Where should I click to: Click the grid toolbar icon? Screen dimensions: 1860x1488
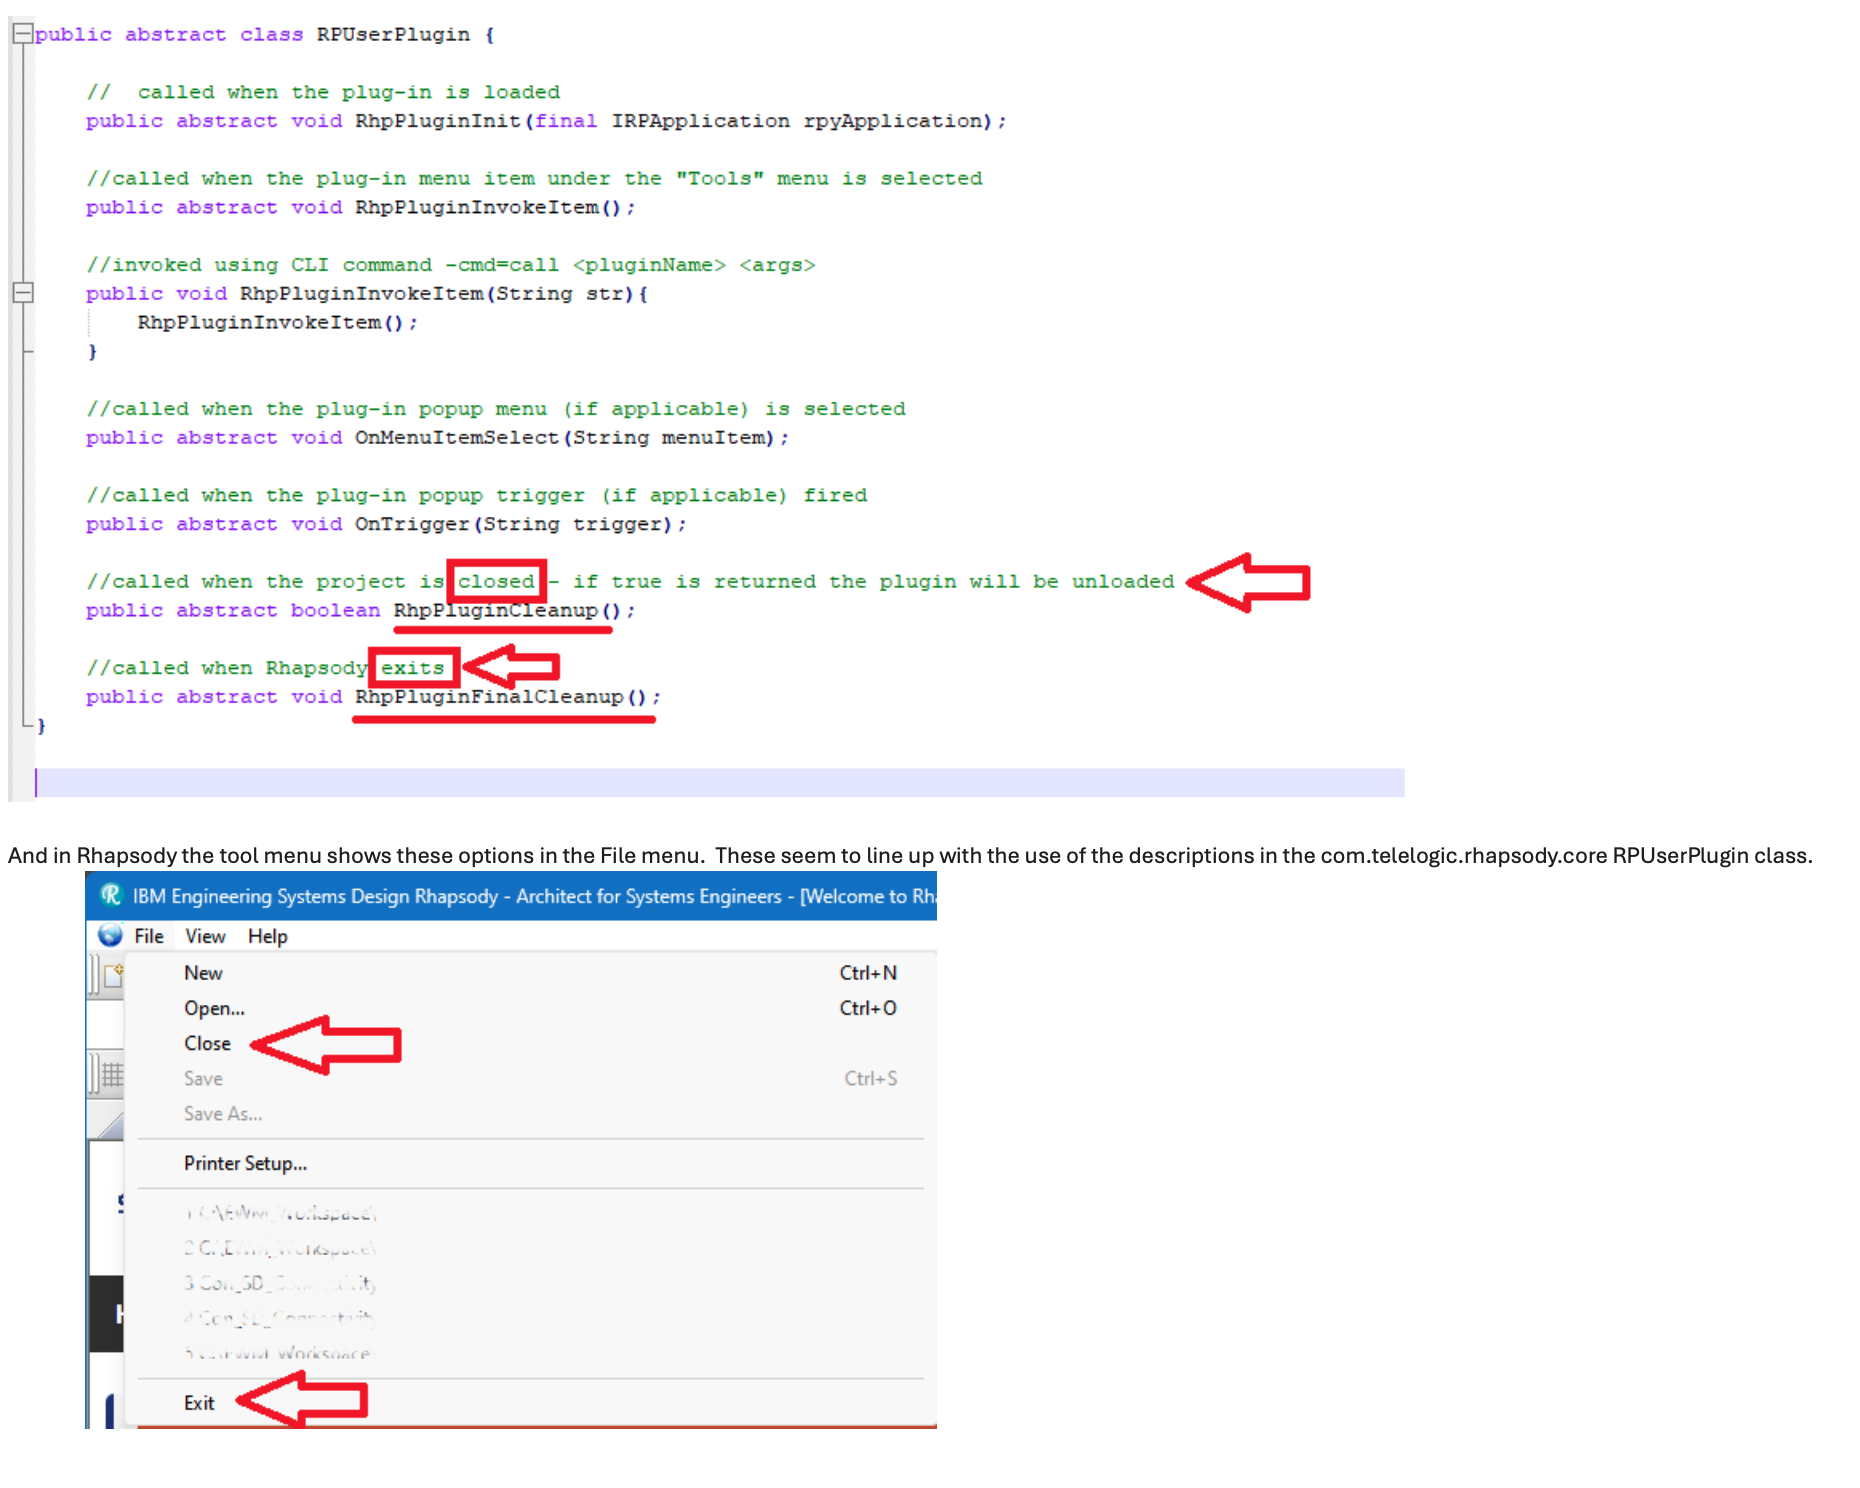pyautogui.click(x=112, y=1075)
